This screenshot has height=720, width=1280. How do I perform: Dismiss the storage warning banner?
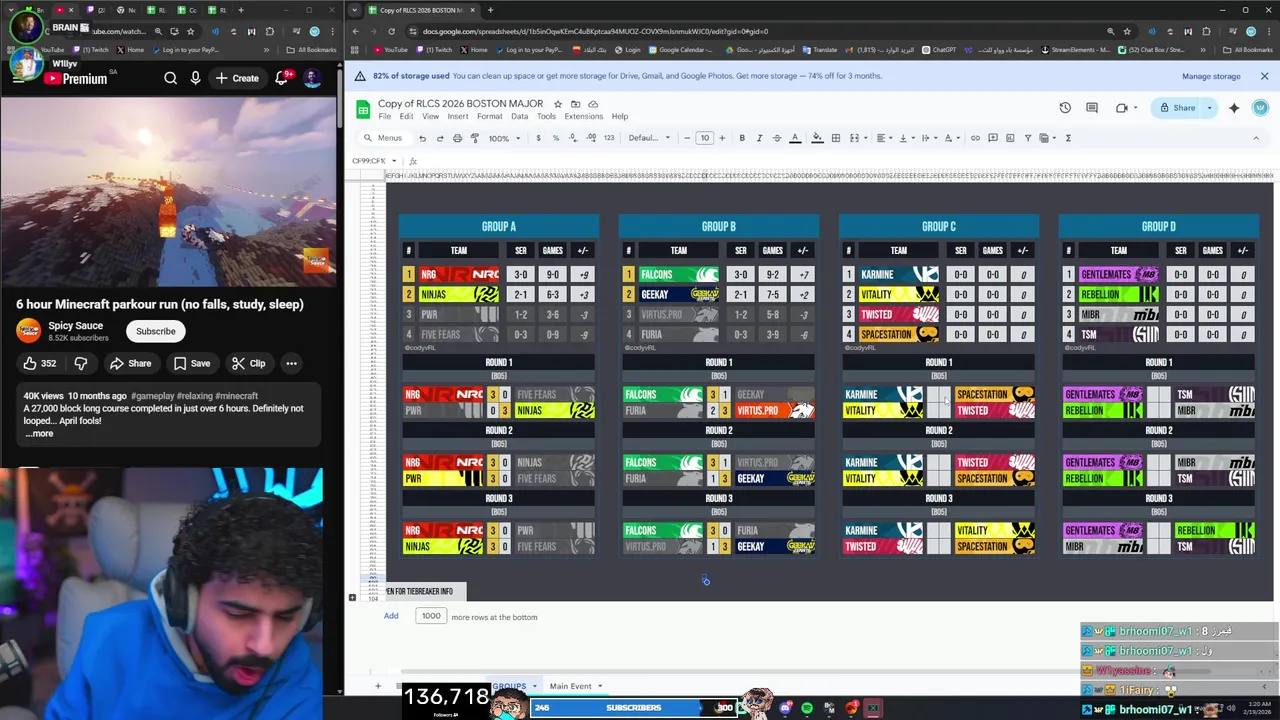tap(1264, 76)
